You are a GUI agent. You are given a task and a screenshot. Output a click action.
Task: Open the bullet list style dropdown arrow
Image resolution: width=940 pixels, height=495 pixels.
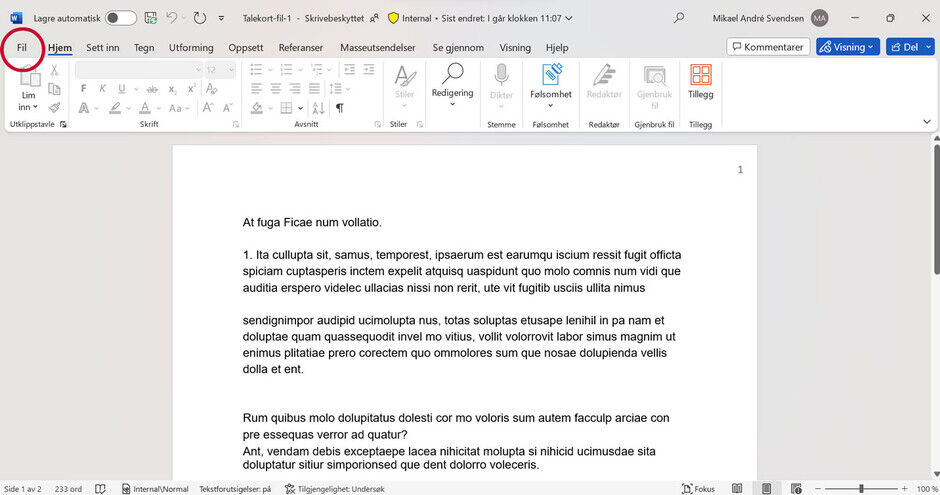(270, 70)
